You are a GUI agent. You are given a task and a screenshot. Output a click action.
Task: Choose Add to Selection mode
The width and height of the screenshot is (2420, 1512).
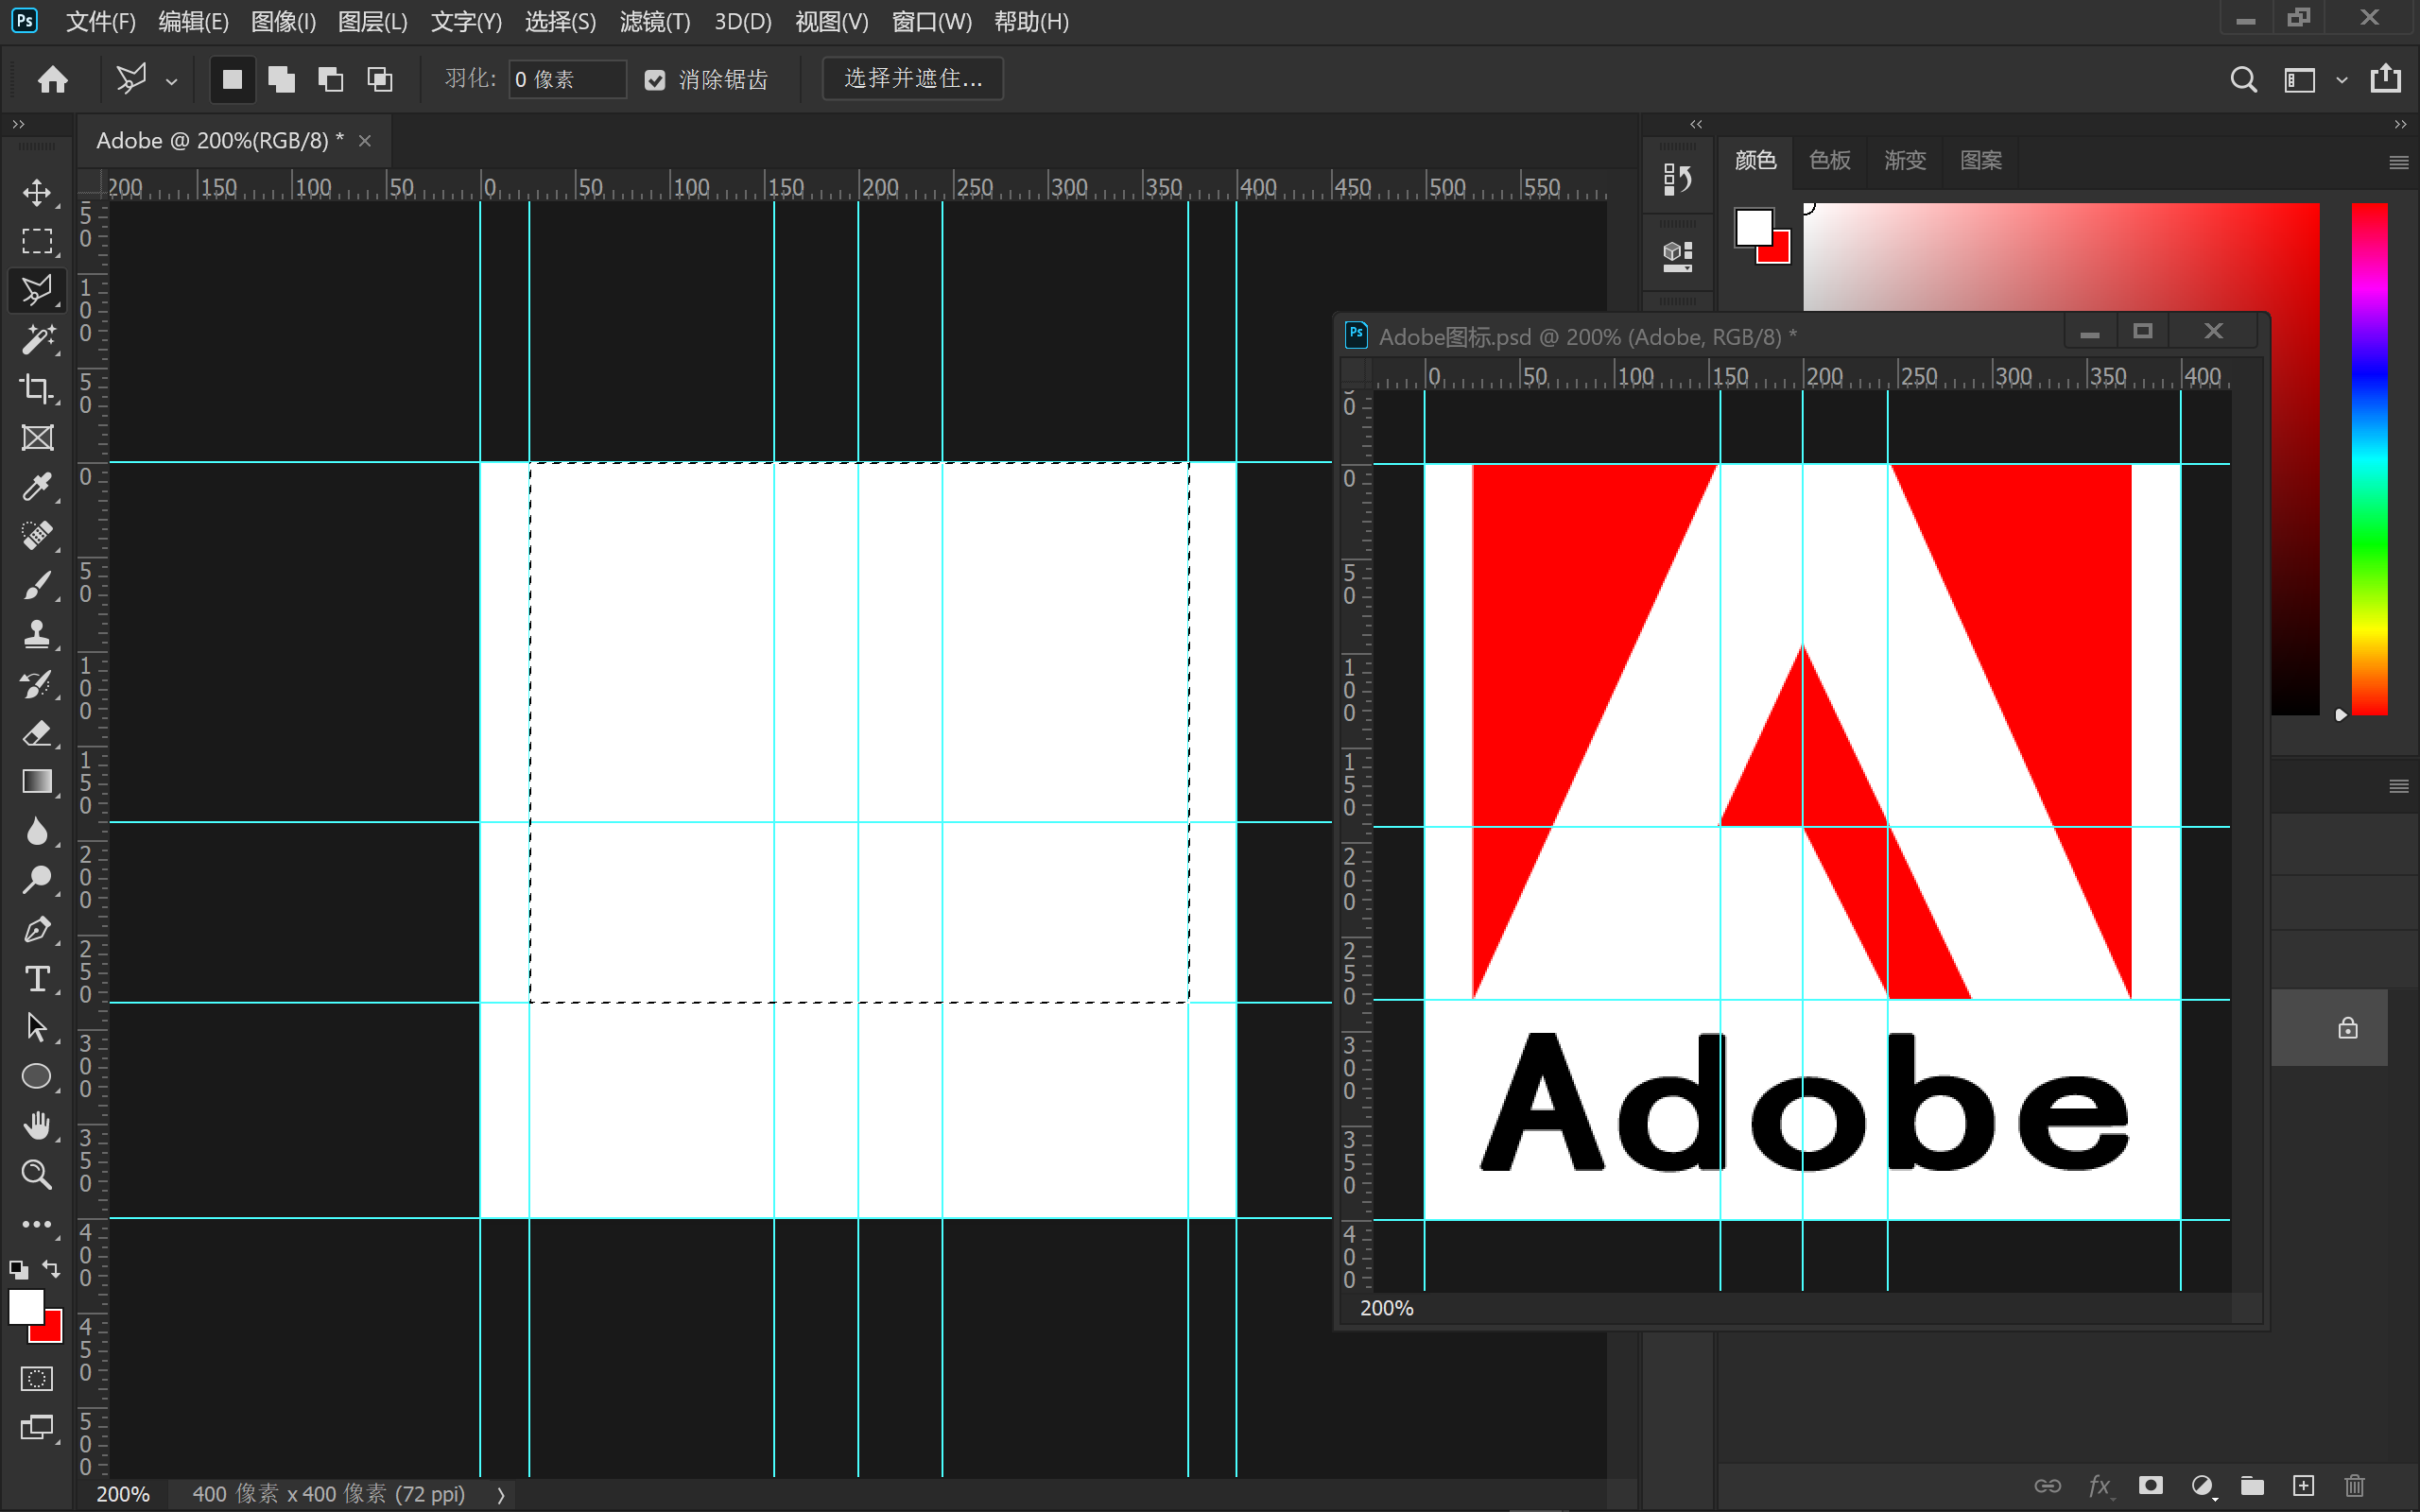pyautogui.click(x=282, y=79)
